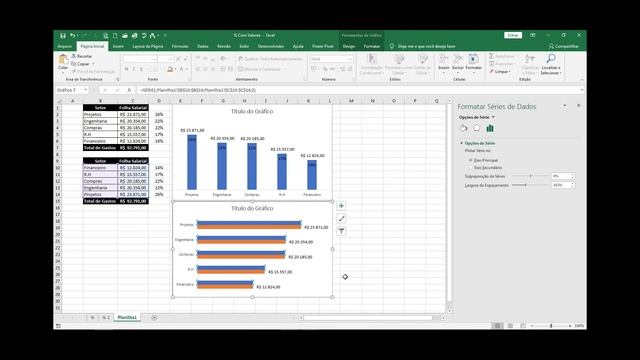Select the Eixo Secundário radio button
The image size is (640, 360).
(x=471, y=167)
